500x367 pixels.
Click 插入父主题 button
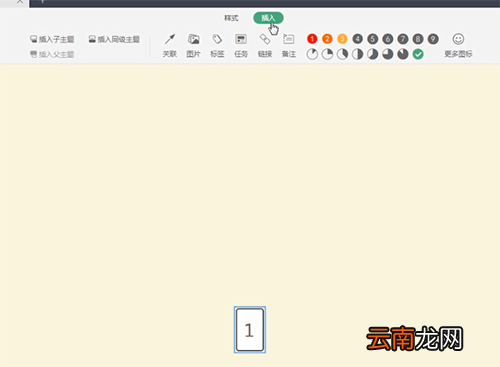click(52, 54)
